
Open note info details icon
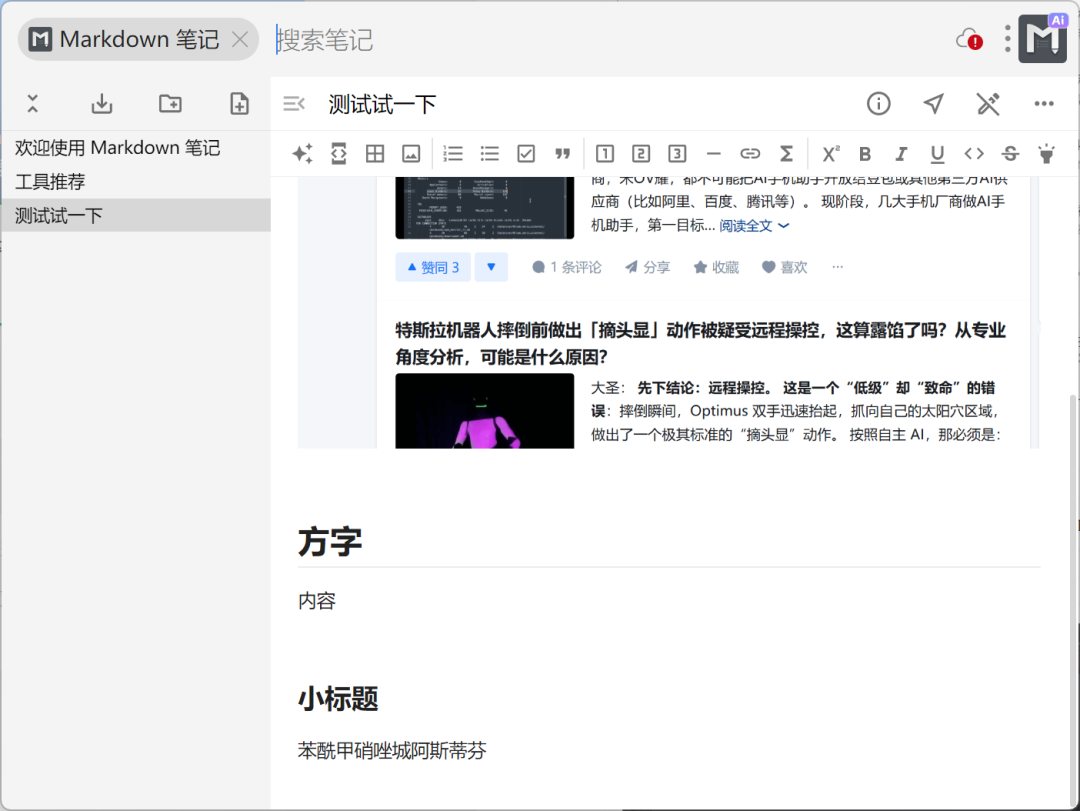878,104
